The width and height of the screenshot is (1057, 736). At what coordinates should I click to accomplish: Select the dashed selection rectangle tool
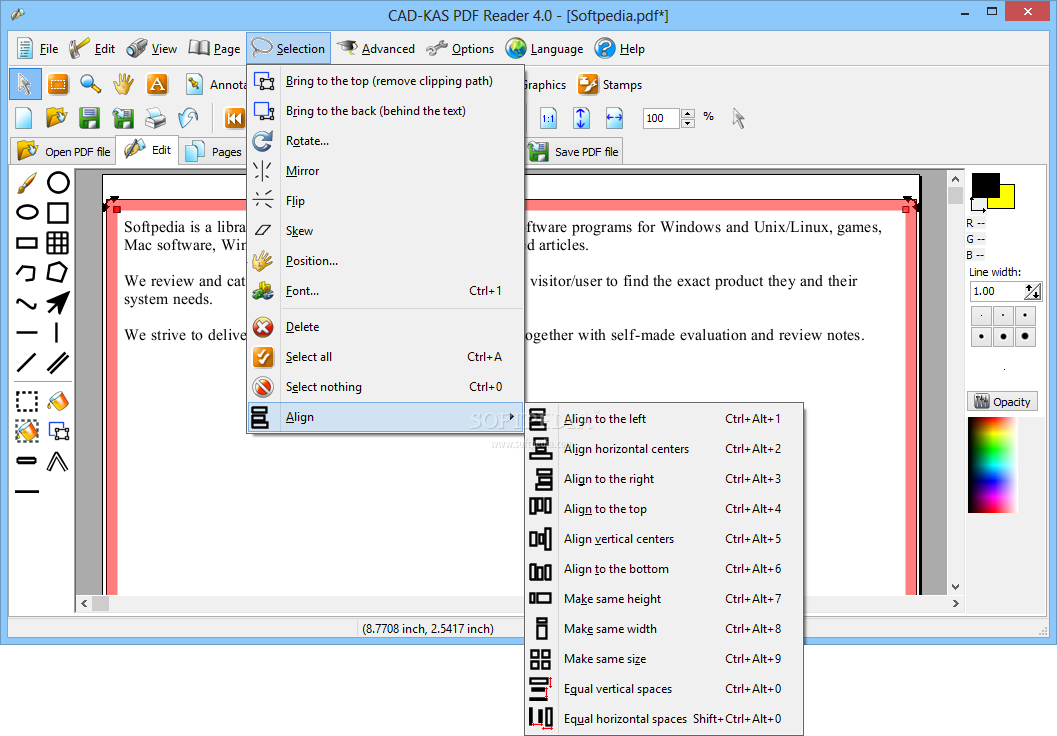click(26, 401)
